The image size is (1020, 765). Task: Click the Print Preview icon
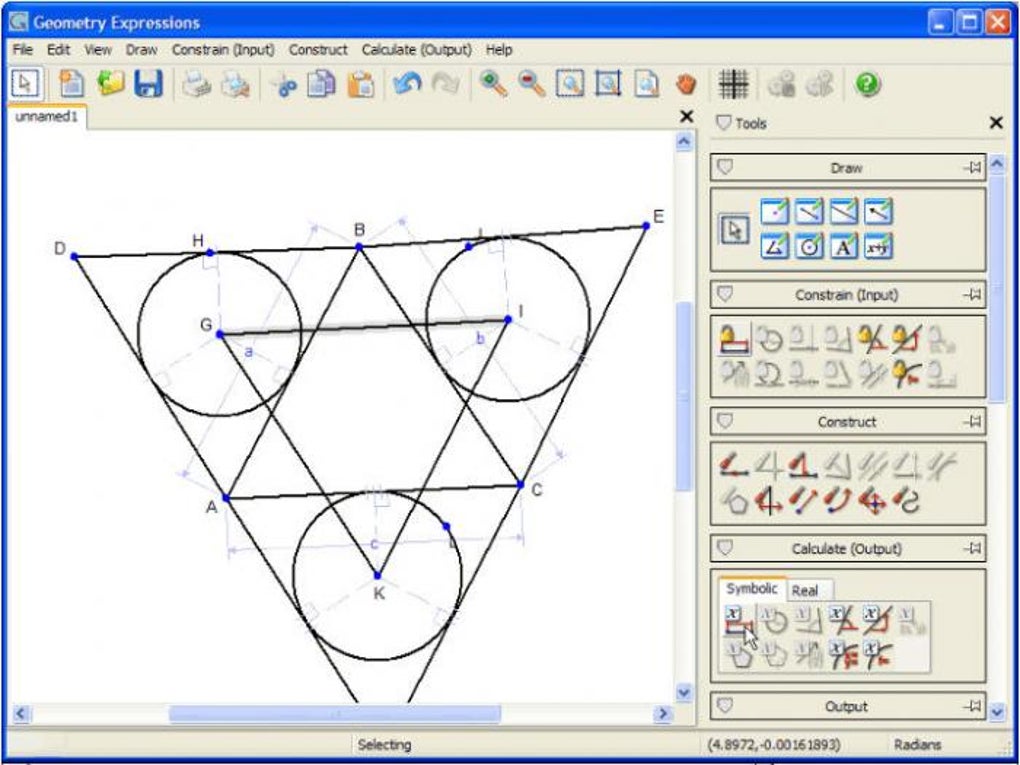[235, 84]
